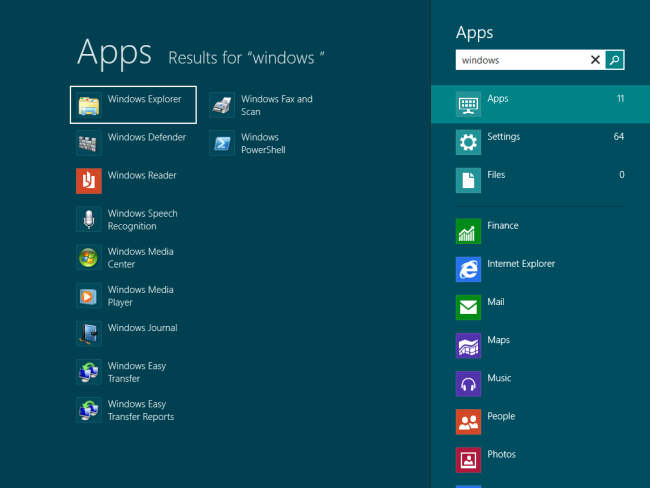This screenshot has height=488, width=650.
Task: Click the Maps label
Action: click(x=499, y=340)
